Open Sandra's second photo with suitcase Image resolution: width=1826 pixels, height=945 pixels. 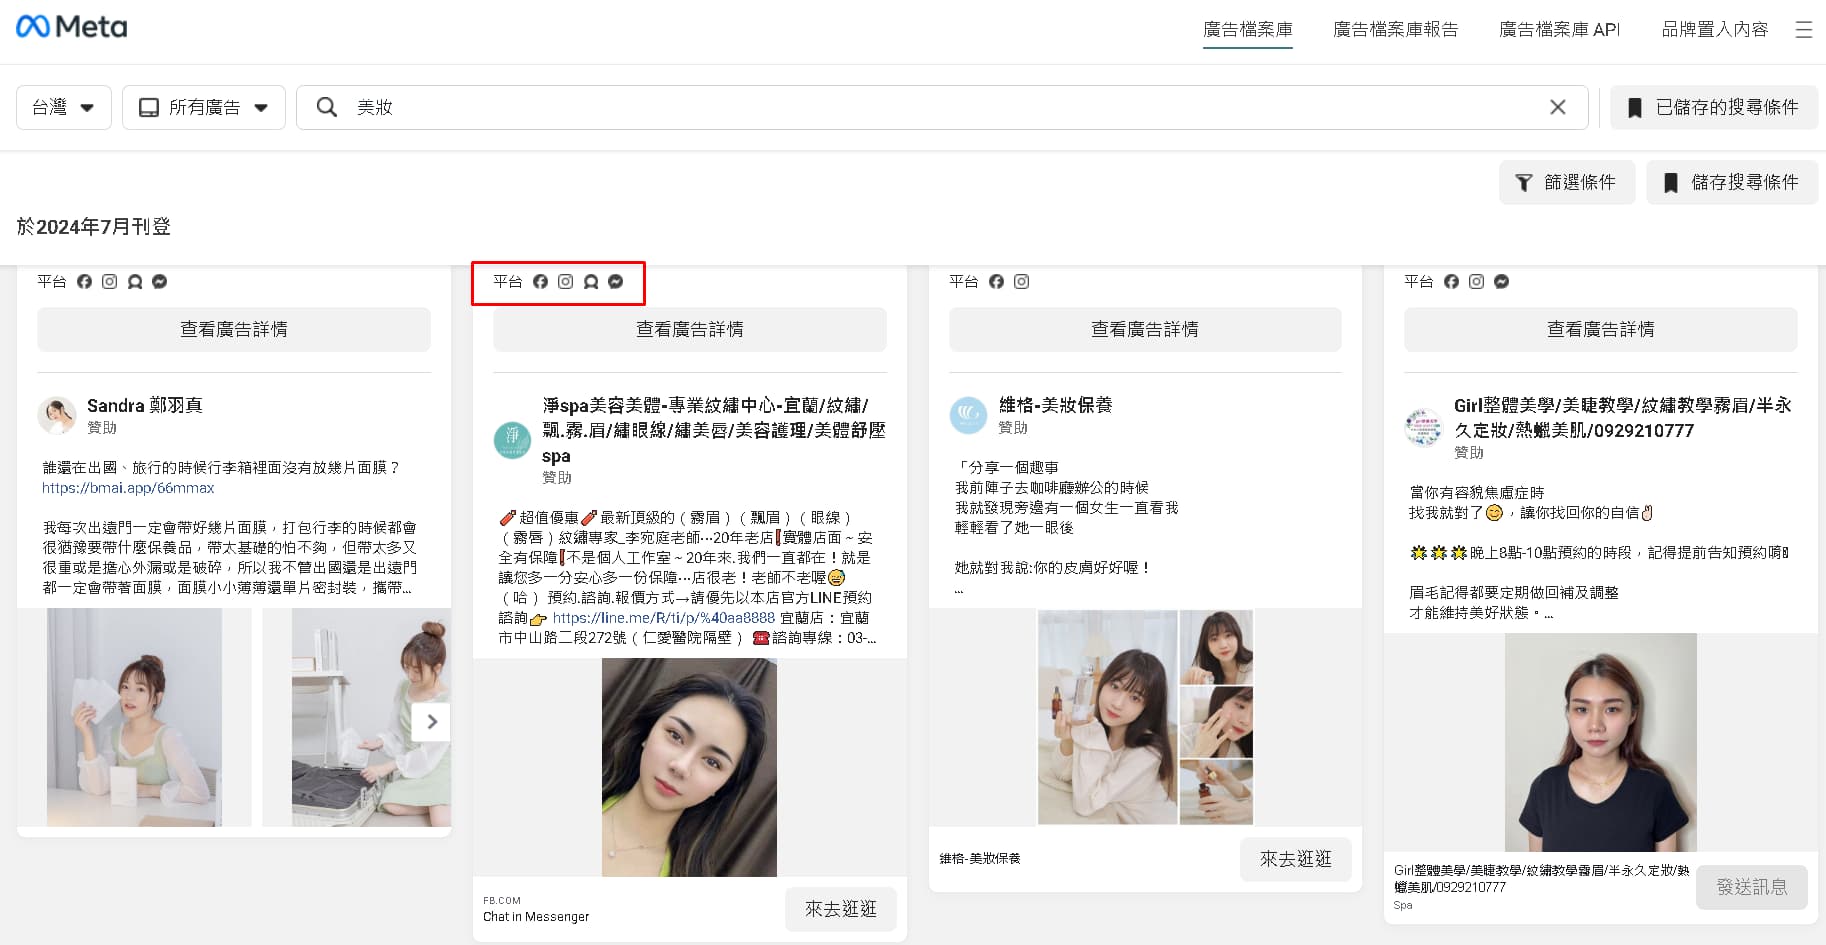click(371, 717)
